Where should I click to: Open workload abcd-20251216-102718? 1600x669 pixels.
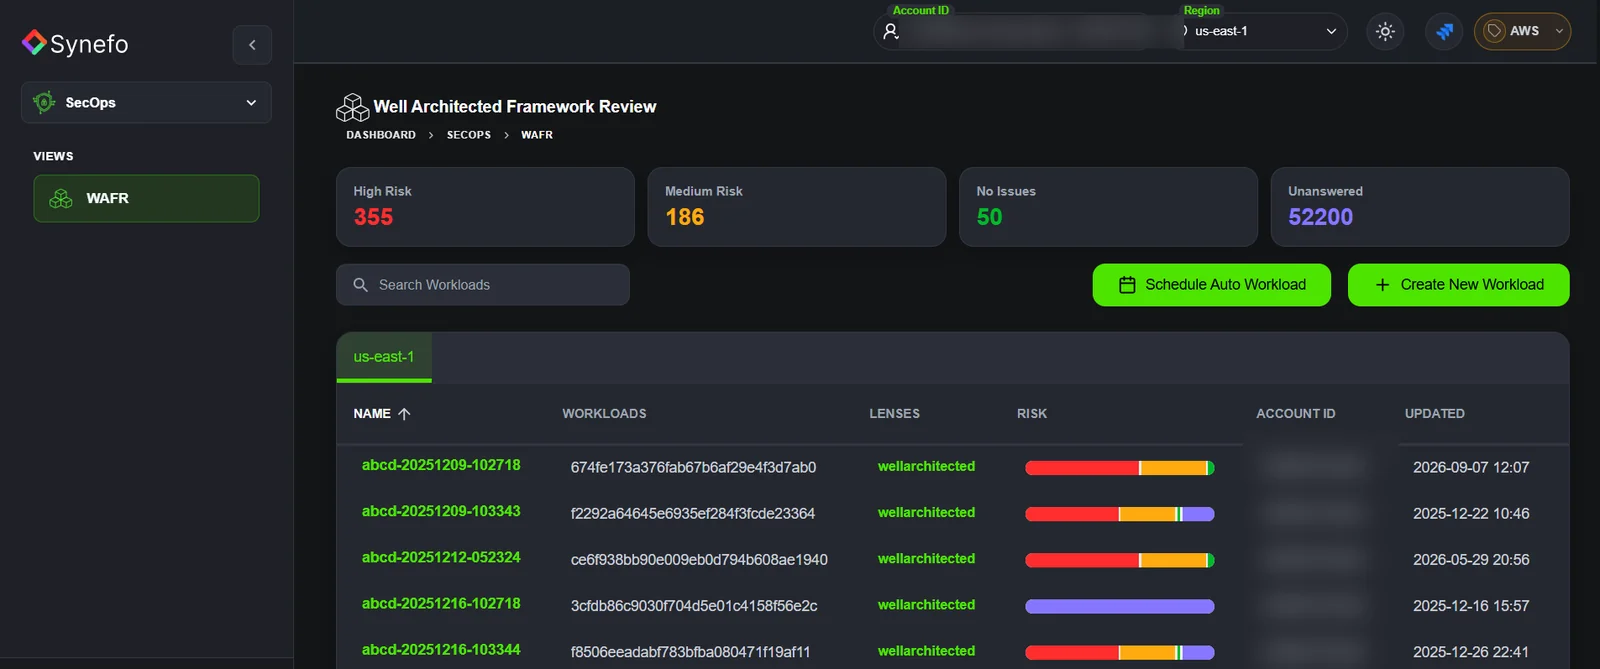[x=441, y=603]
